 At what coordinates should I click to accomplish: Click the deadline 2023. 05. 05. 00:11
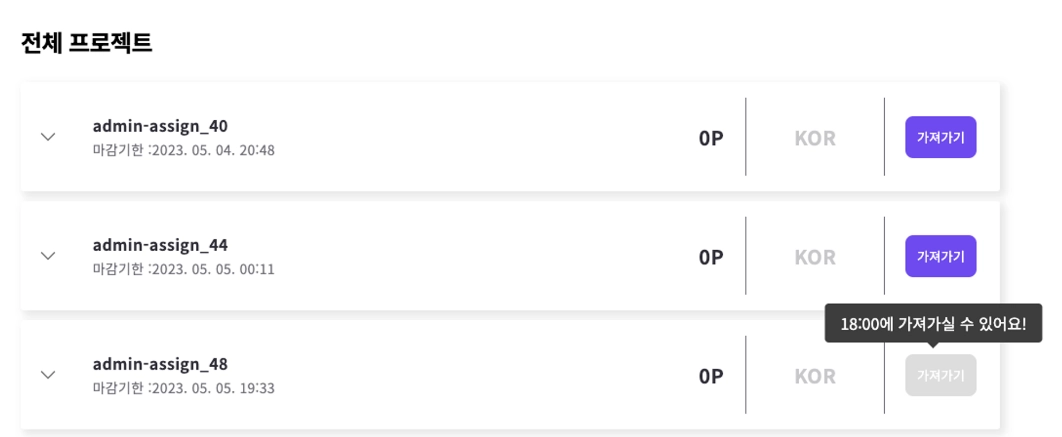pos(213,270)
